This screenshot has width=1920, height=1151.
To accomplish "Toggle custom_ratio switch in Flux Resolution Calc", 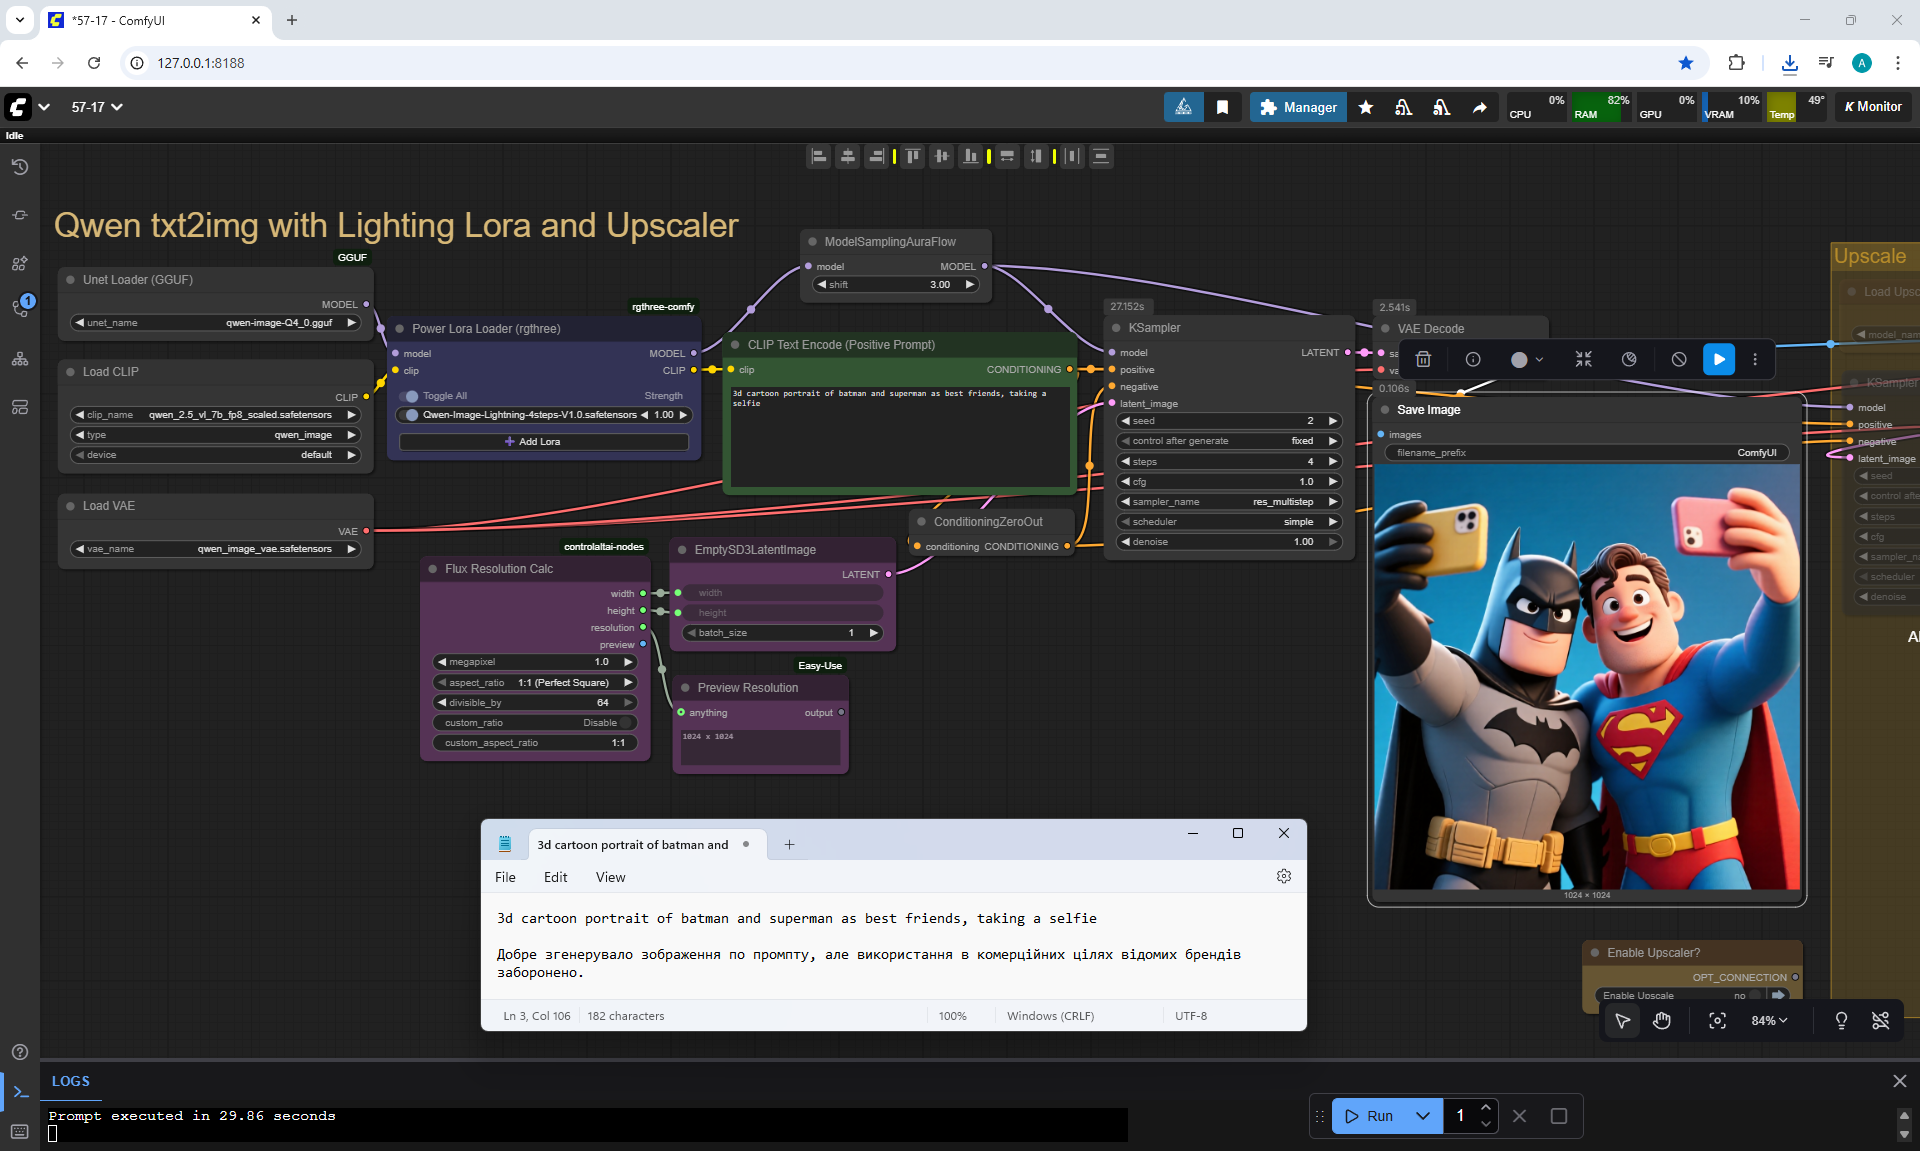I will pyautogui.click(x=626, y=723).
